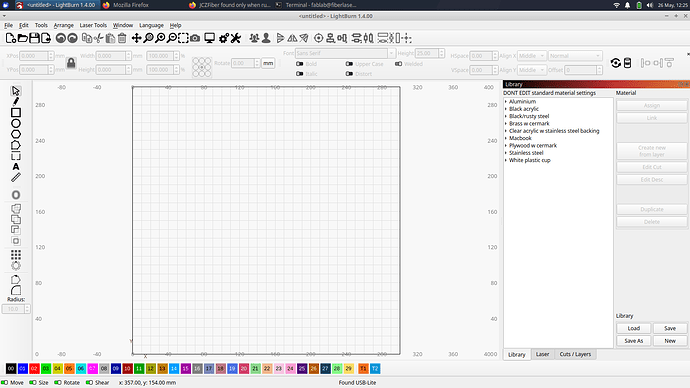The height and width of the screenshot is (388, 690).
Task: Choose the Measure ruler tool
Action: [x=16, y=177]
